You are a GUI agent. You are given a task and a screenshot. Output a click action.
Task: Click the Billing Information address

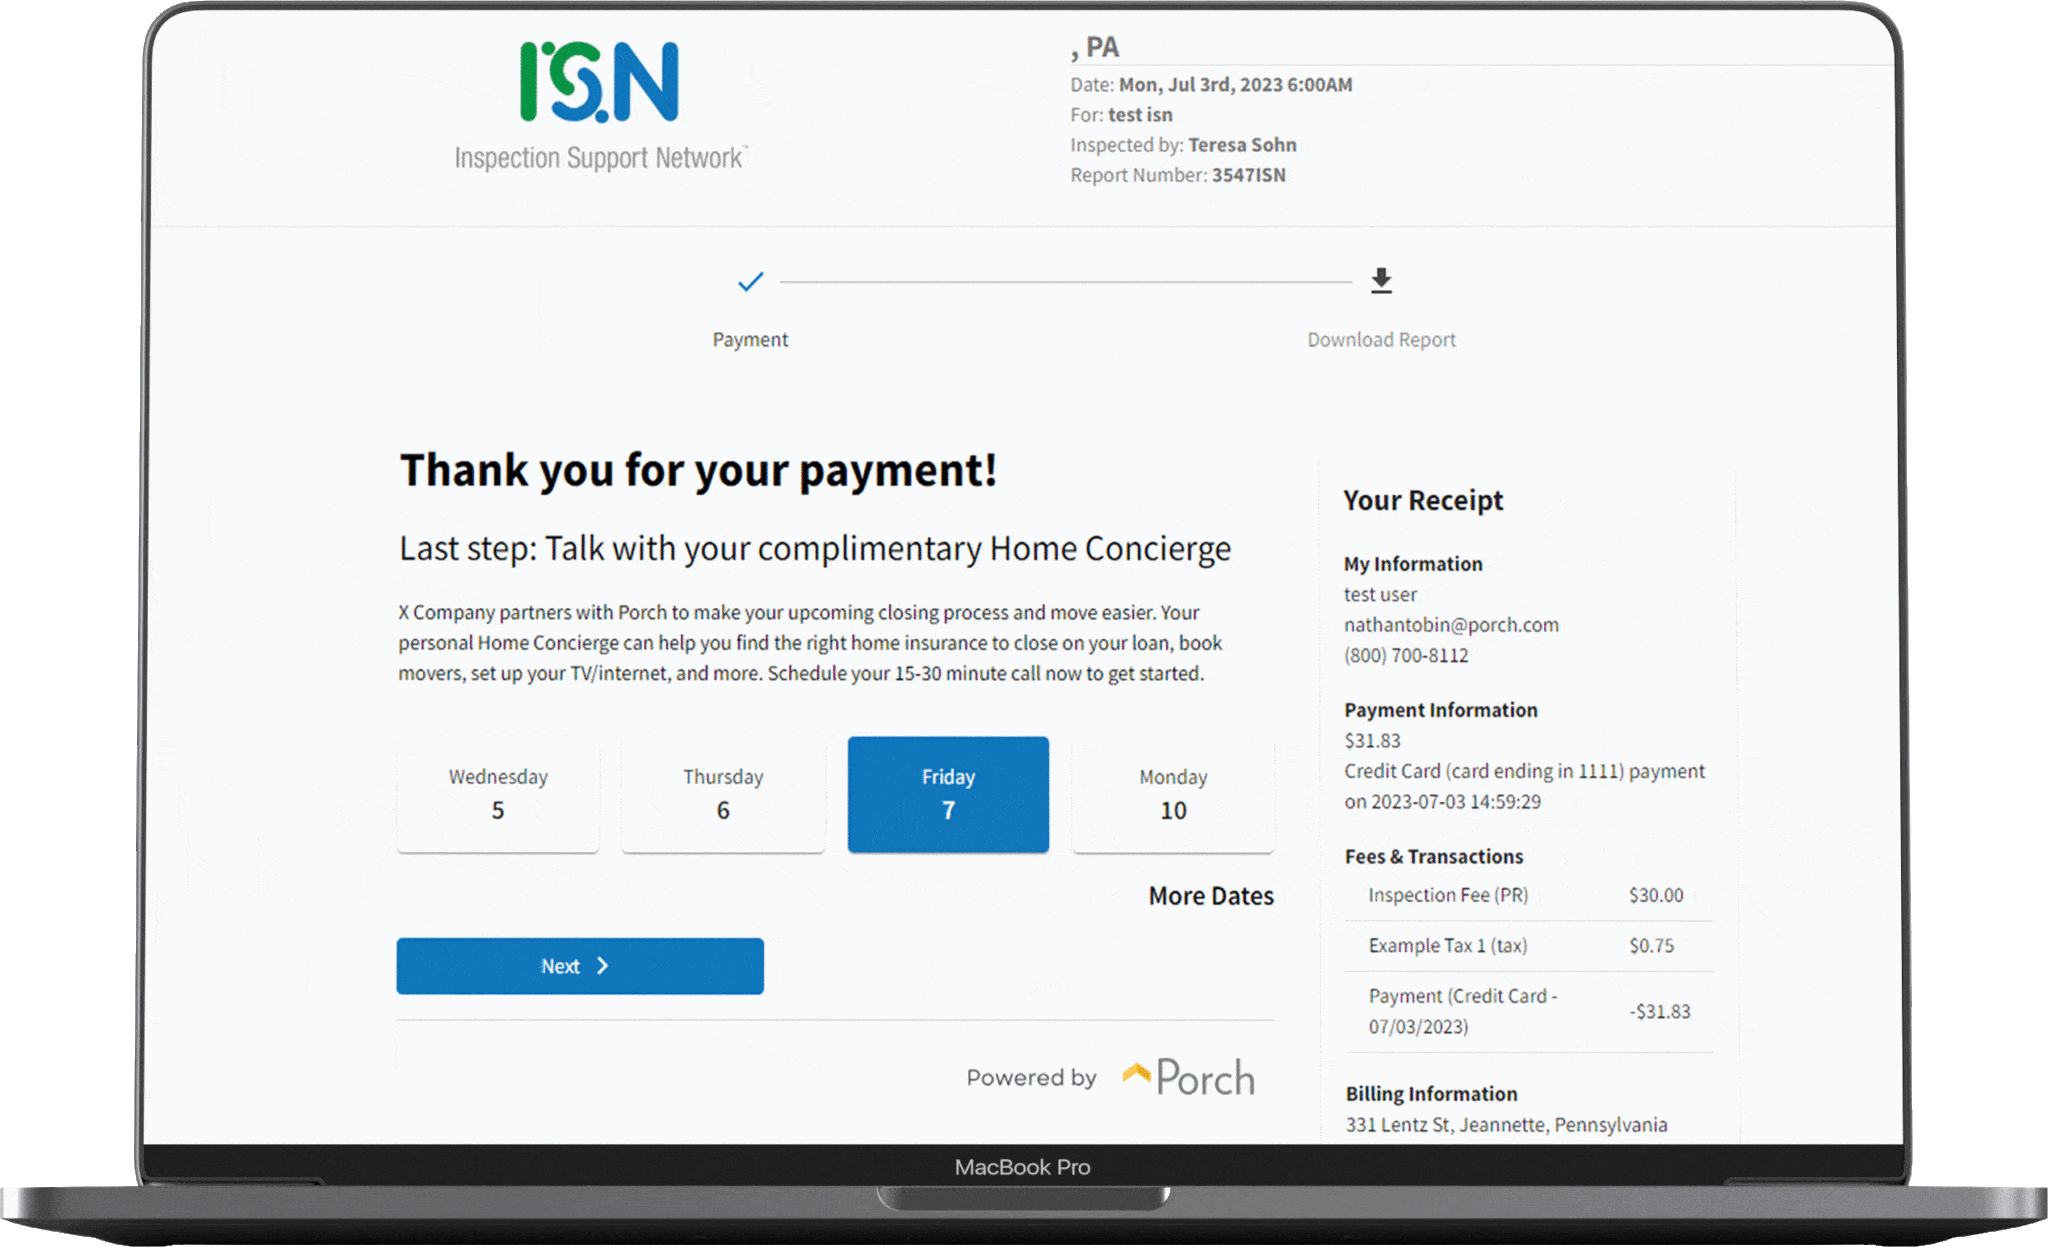pos(1505,1124)
